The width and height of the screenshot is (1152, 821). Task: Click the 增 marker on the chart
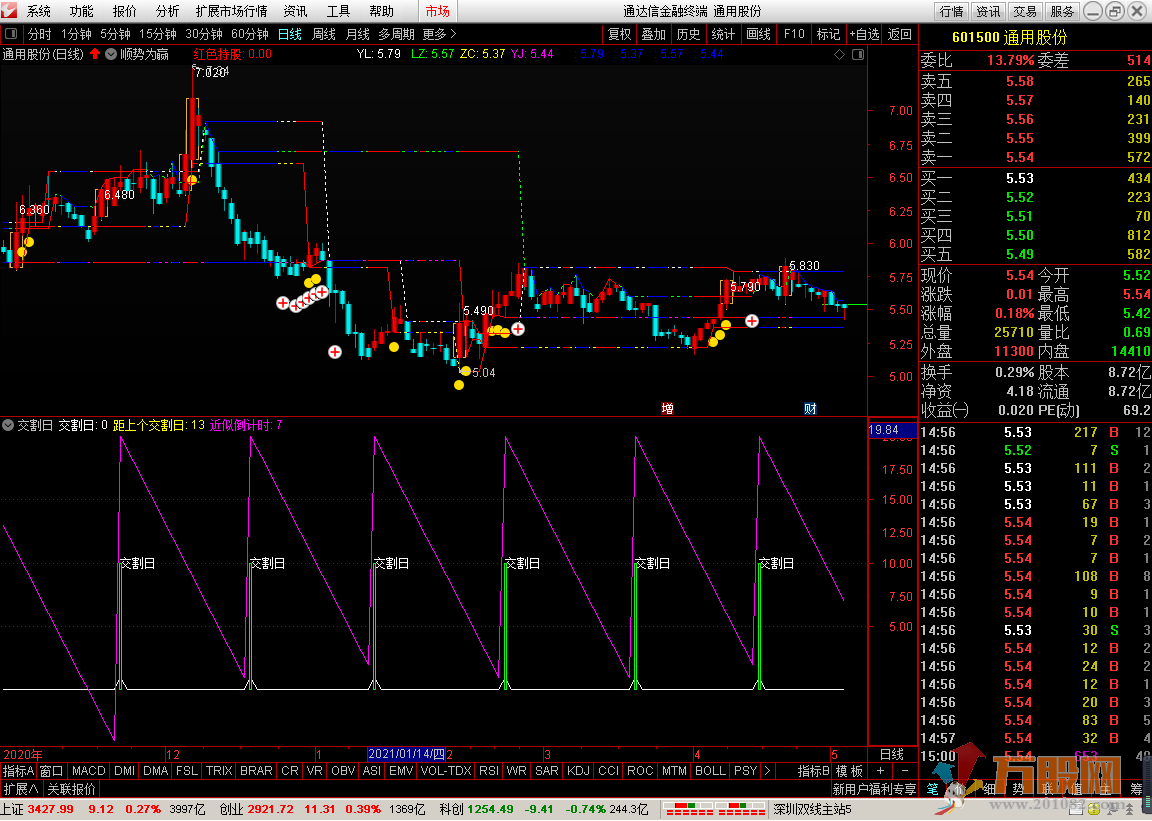[667, 408]
